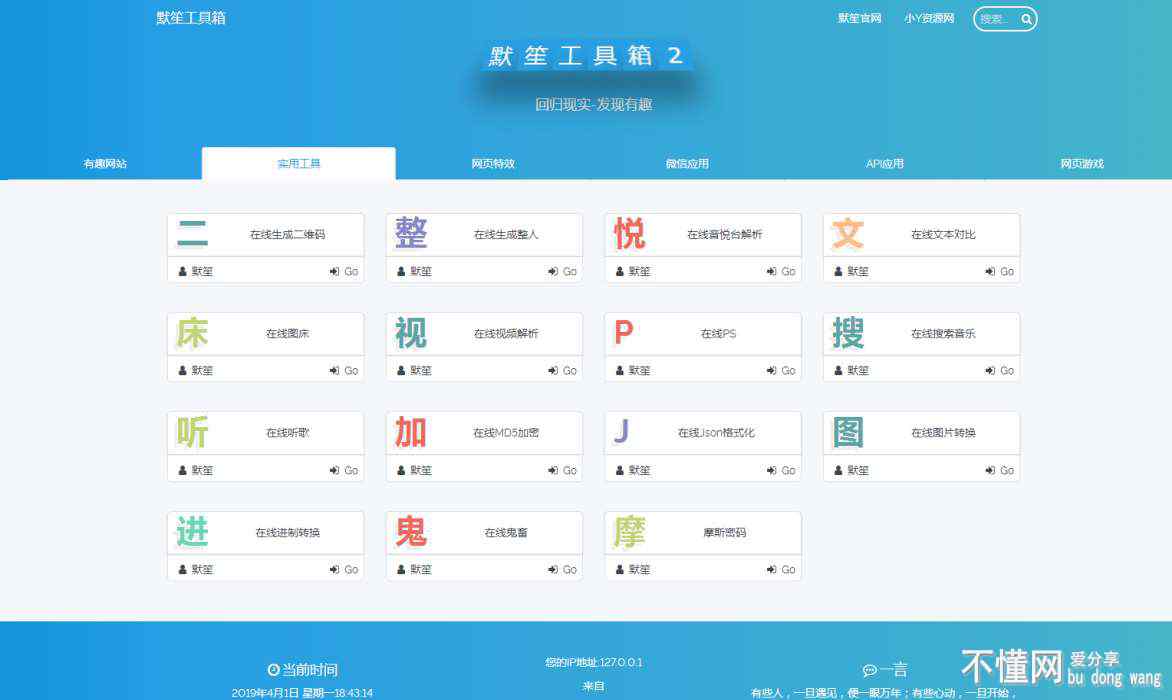Click the 默笙 author on 在线图片转换 card

(x=851, y=470)
